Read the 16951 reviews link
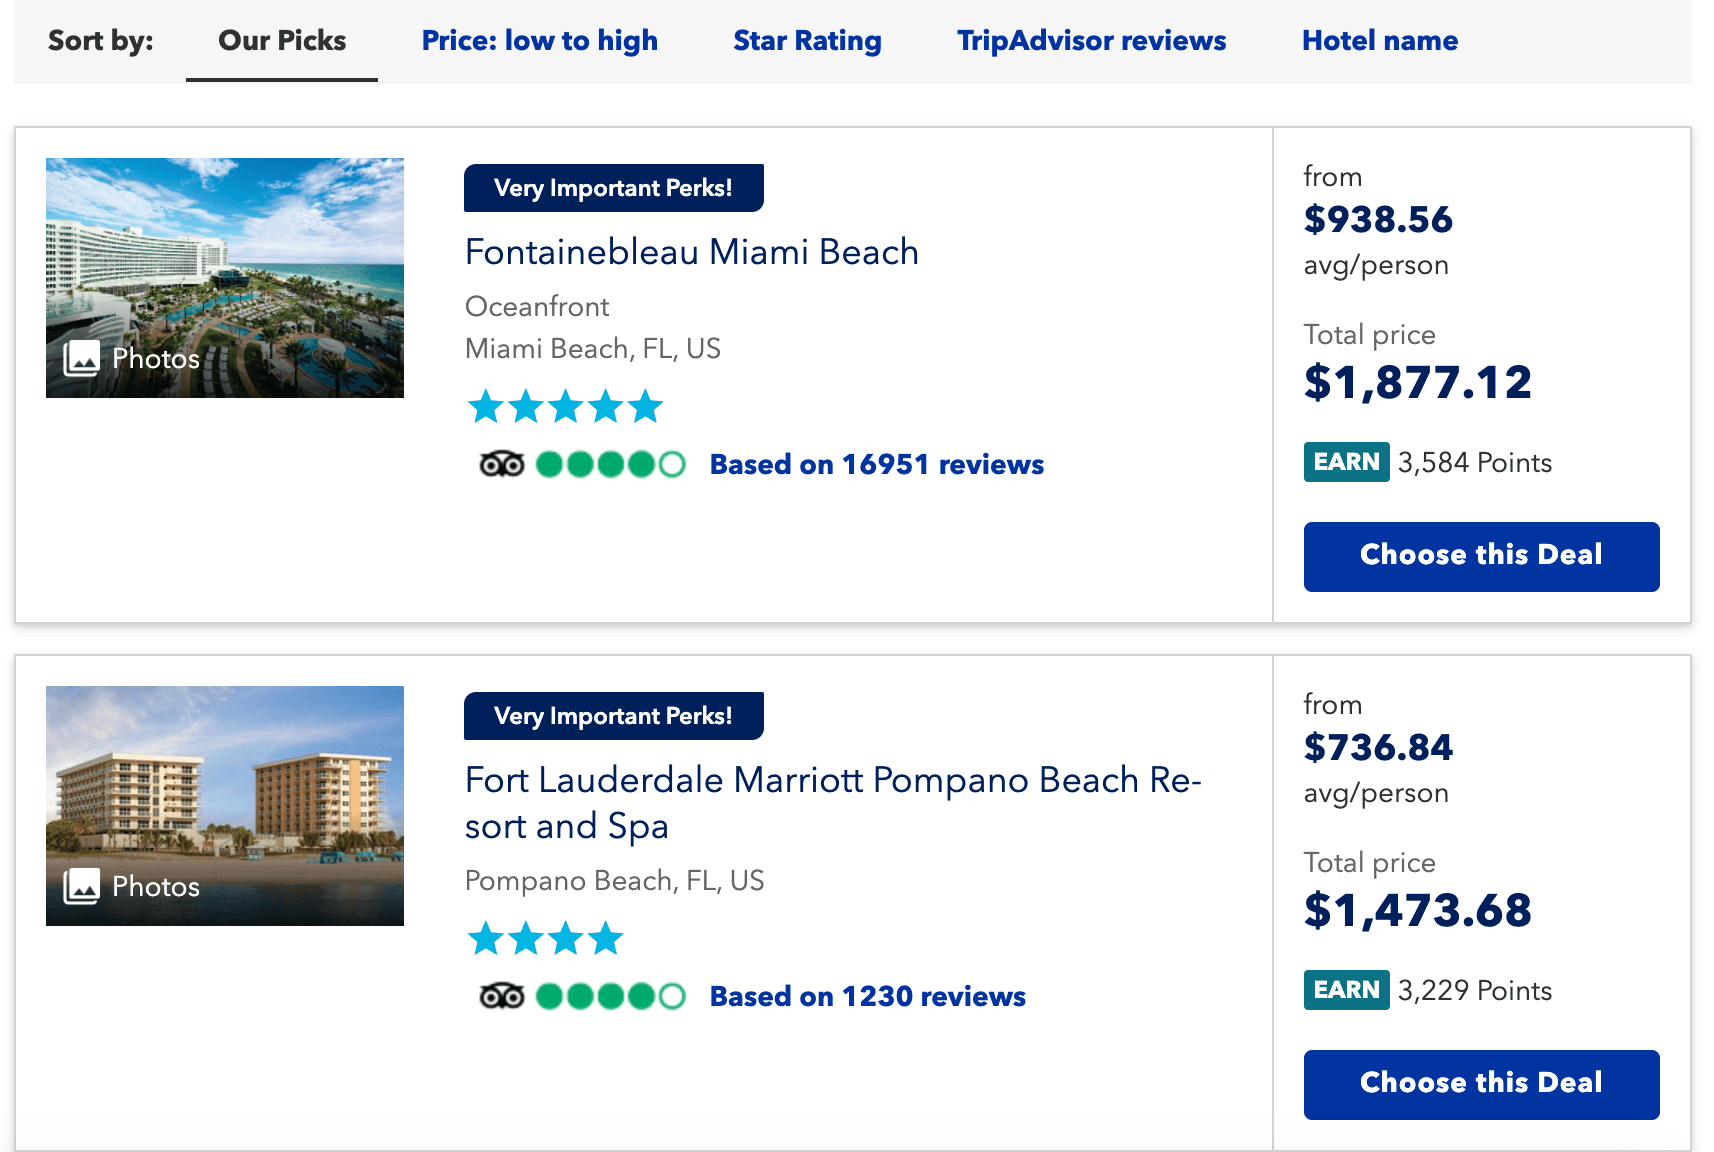Screen dimensions: 1714x1152 pos(876,465)
